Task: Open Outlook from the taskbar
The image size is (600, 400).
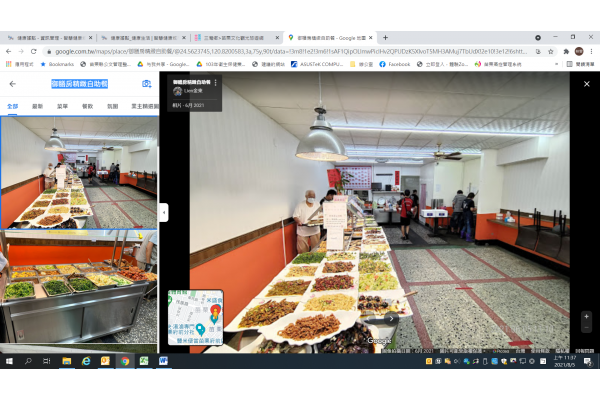Action: tap(105, 361)
